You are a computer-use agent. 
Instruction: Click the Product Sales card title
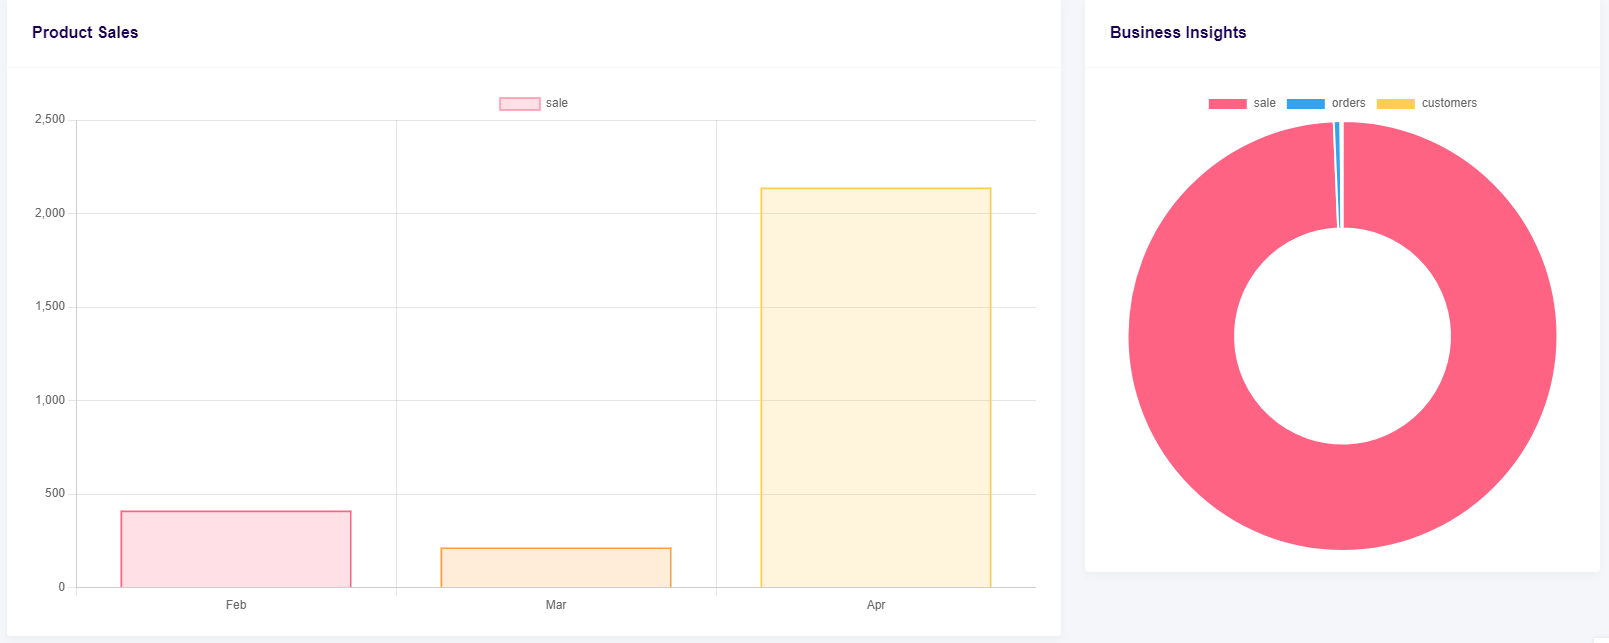pyautogui.click(x=85, y=33)
